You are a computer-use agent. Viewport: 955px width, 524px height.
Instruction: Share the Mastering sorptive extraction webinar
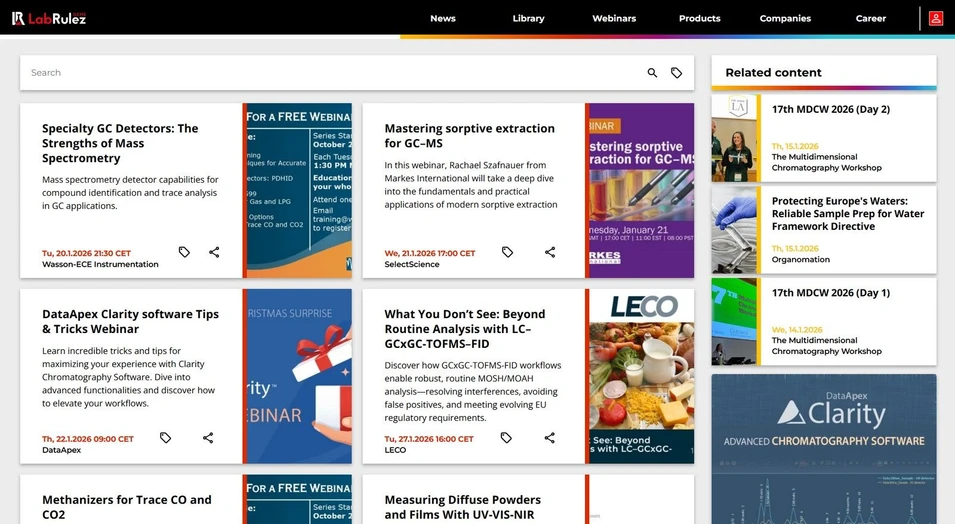[x=550, y=252]
